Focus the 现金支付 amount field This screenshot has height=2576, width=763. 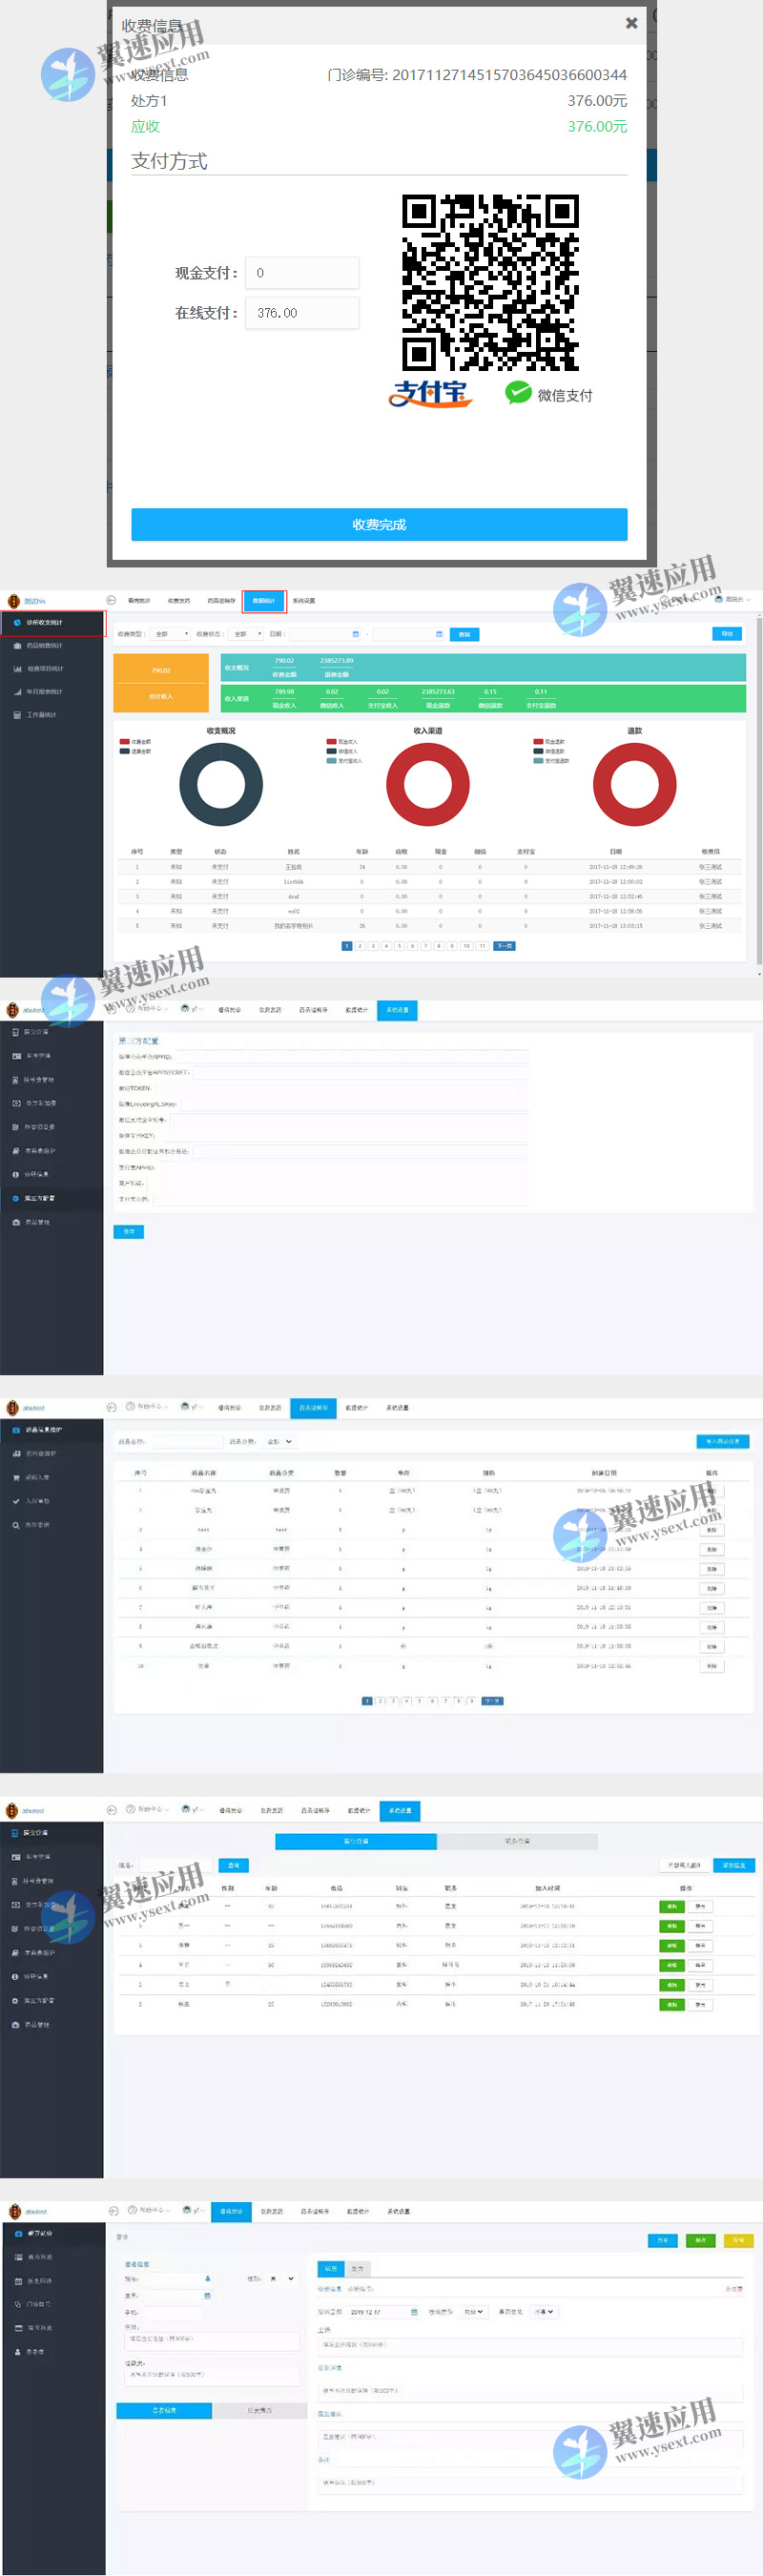pos(302,273)
